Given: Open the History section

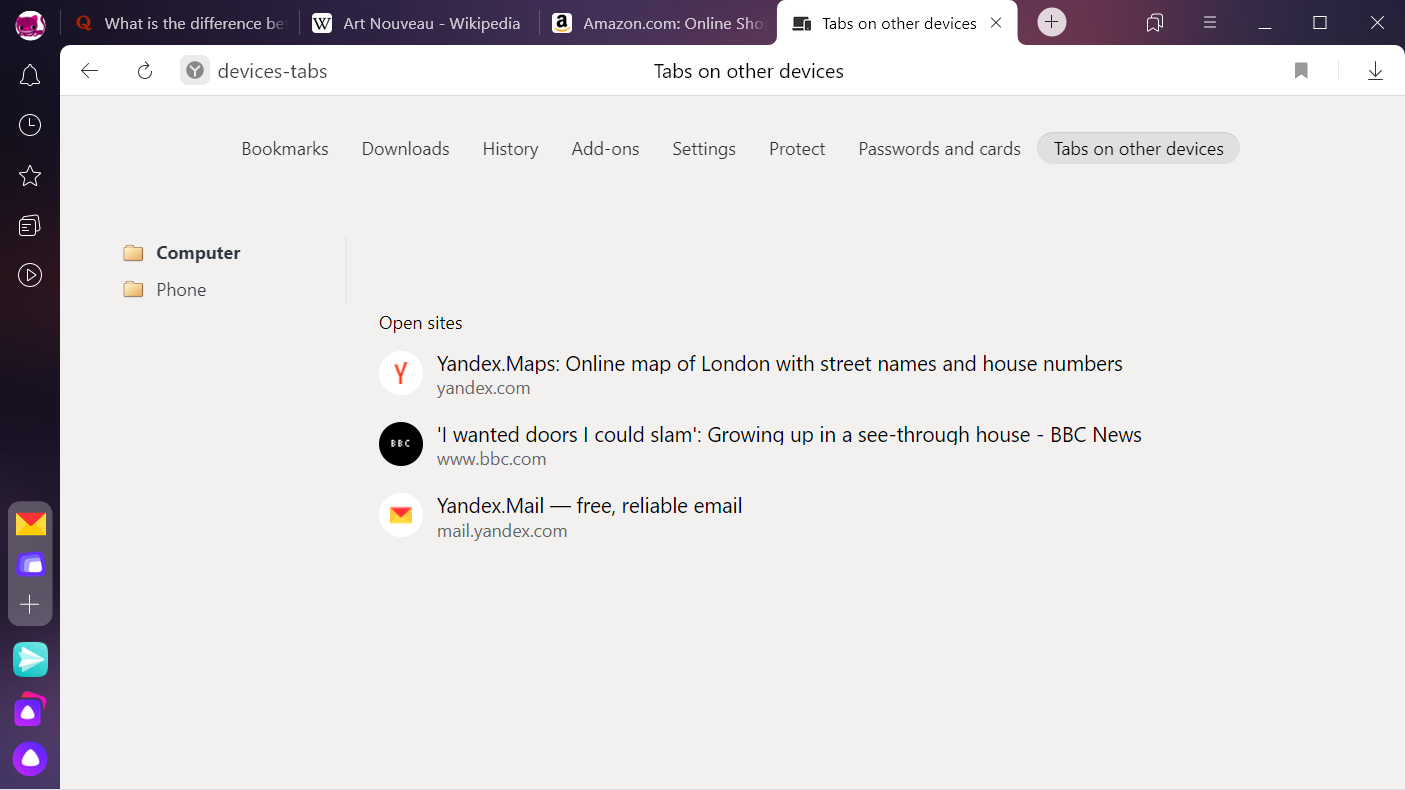Looking at the screenshot, I should click(x=510, y=149).
